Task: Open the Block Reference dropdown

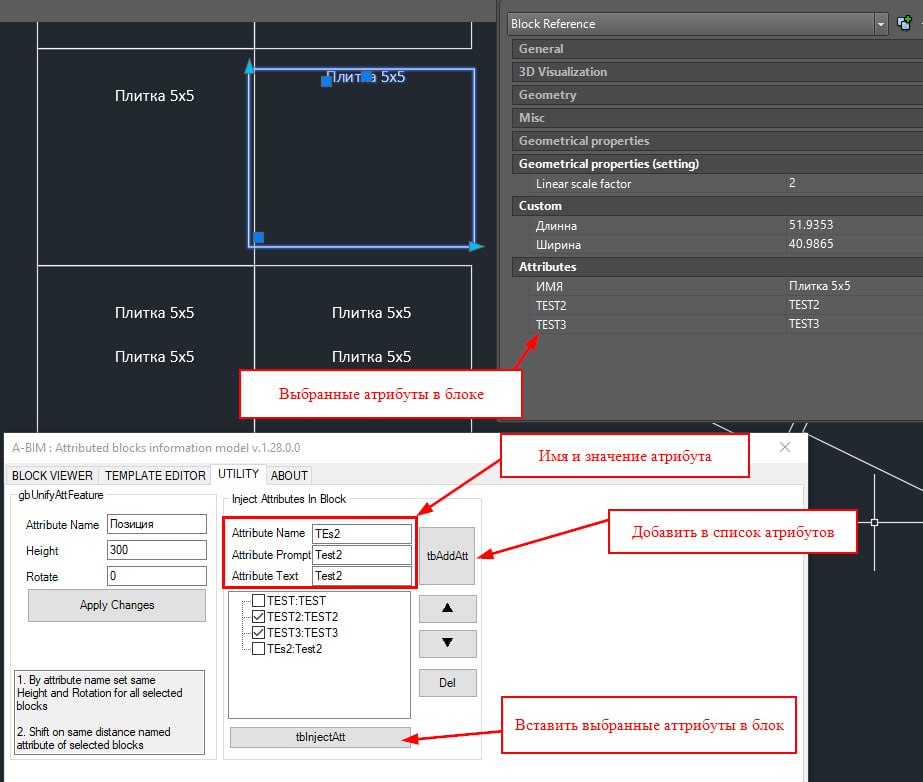Action: pyautogui.click(x=880, y=24)
